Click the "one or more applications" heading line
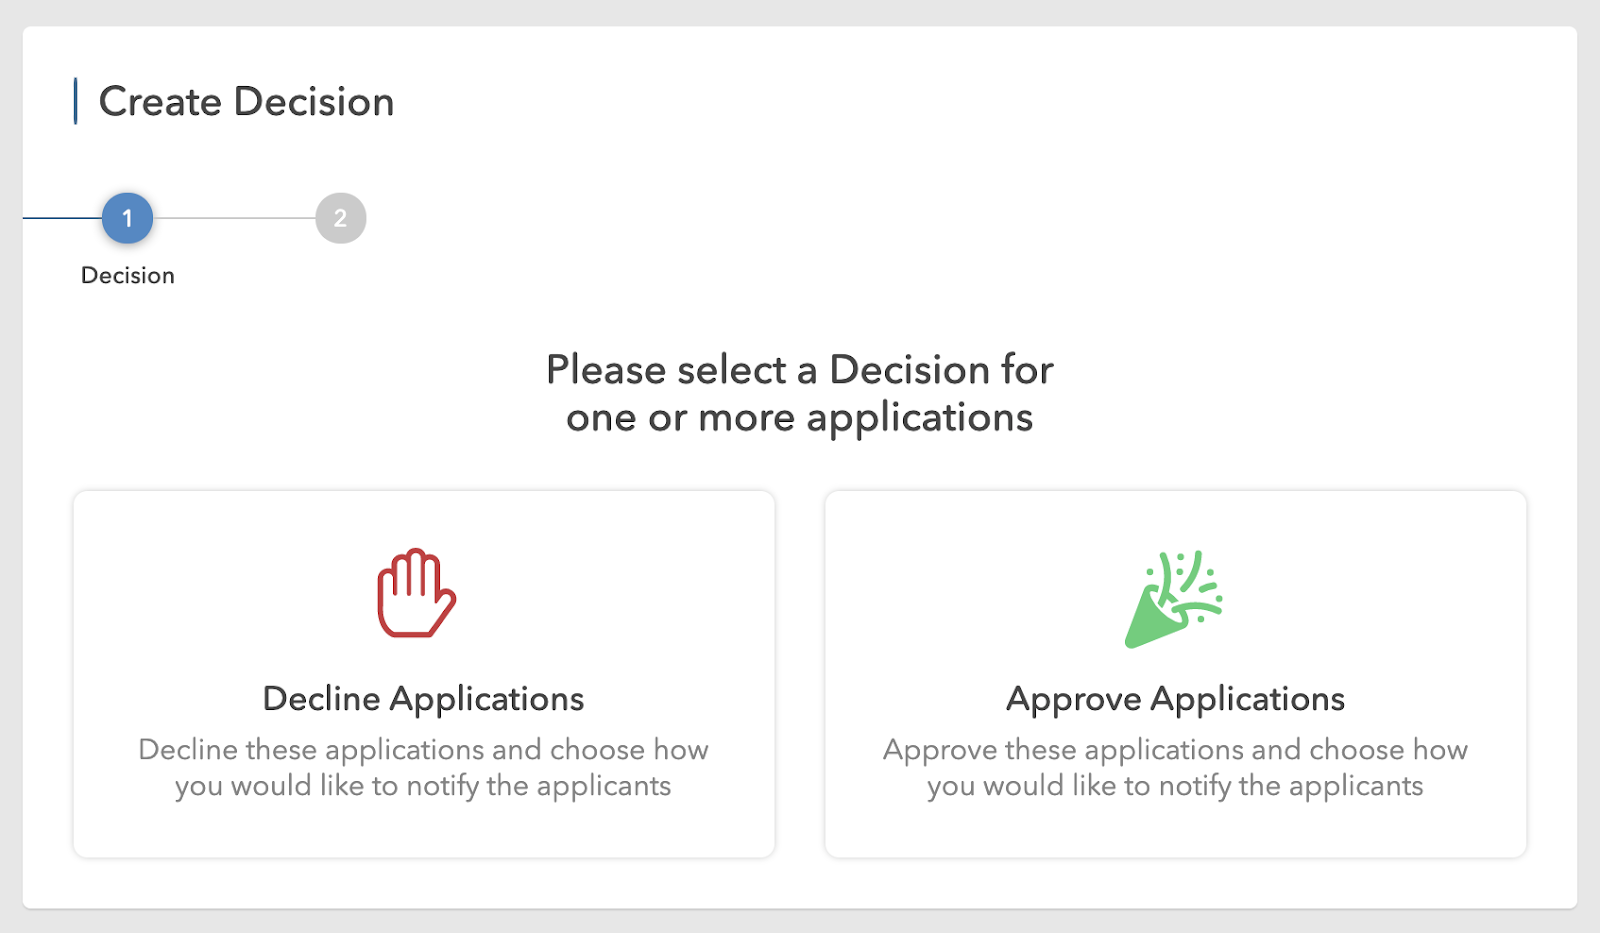This screenshot has width=1600, height=933. click(x=799, y=418)
